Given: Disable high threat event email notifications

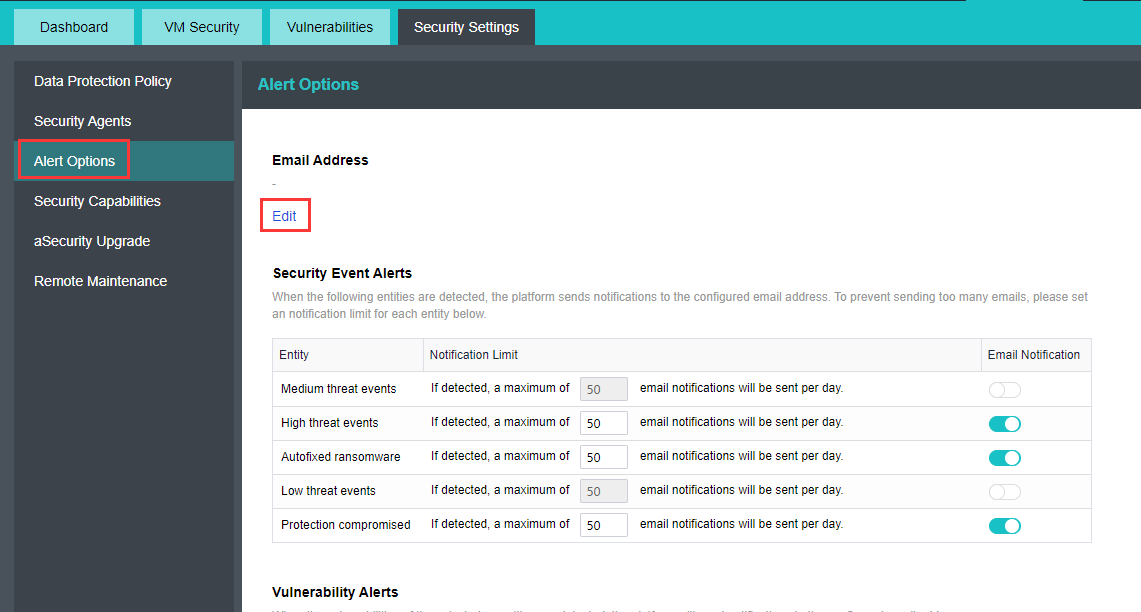Looking at the screenshot, I should [1004, 423].
